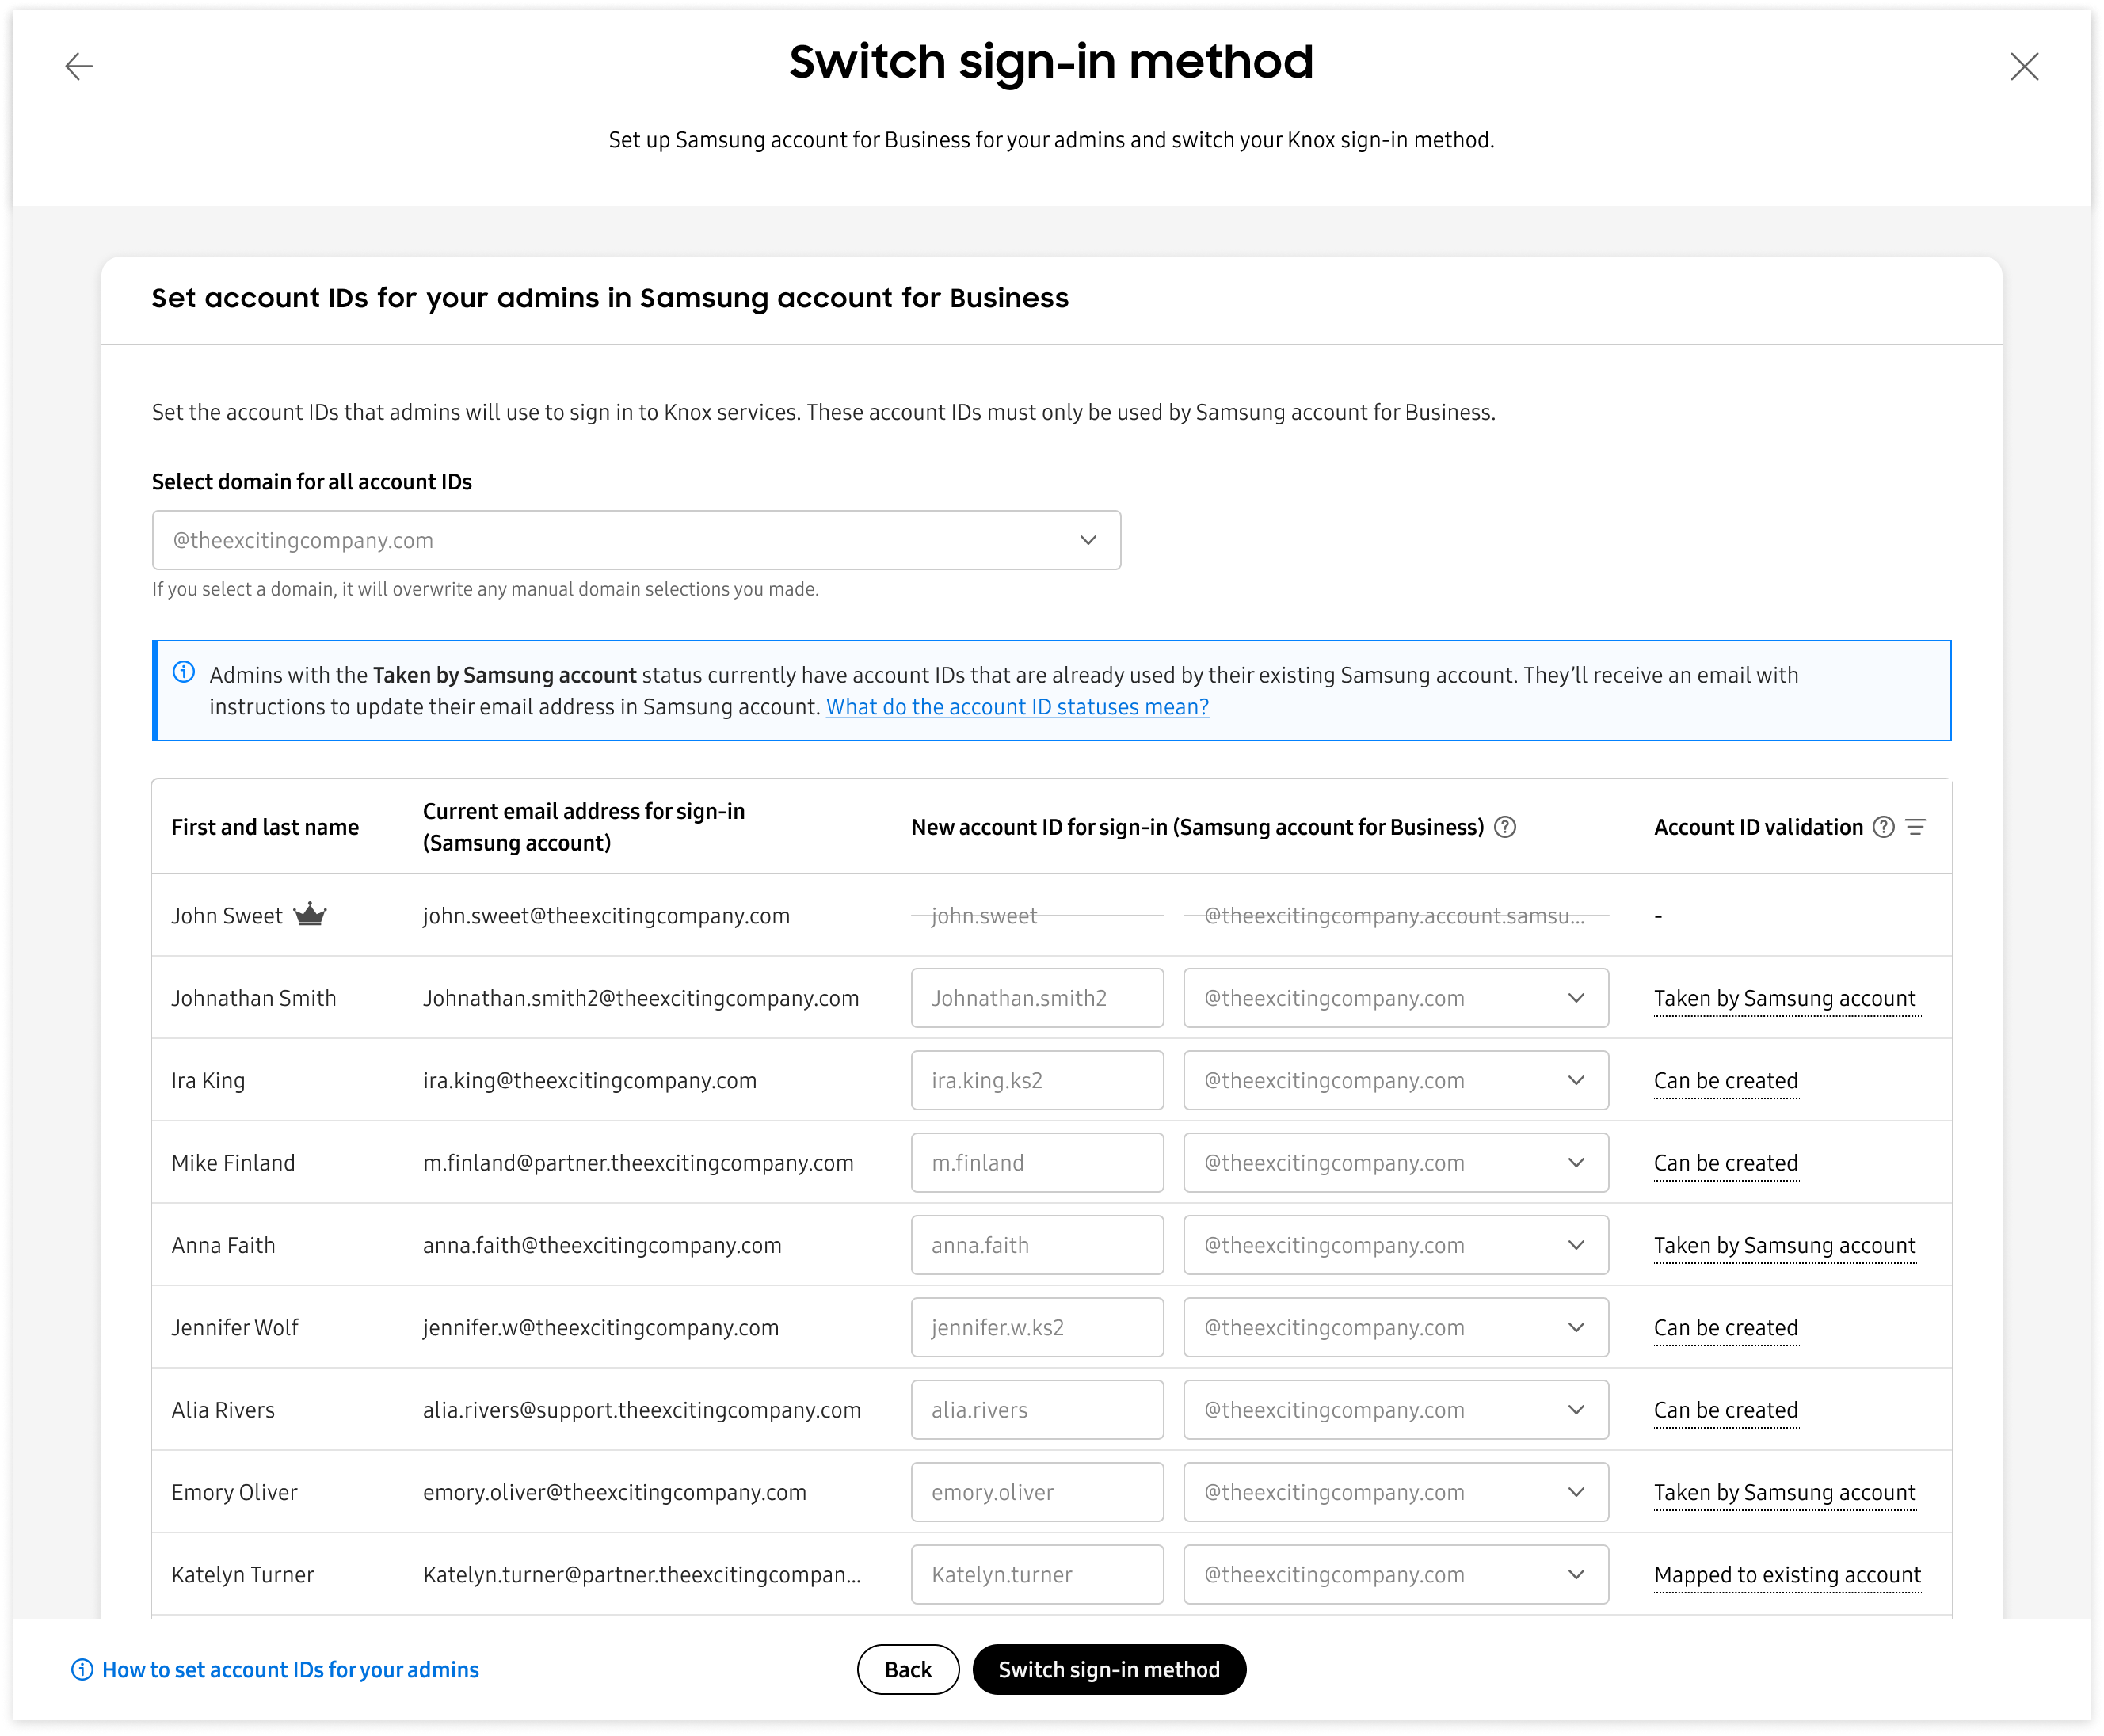The width and height of the screenshot is (2104, 1736).
Task: Close the Switch sign-in method dialog
Action: coord(2024,66)
